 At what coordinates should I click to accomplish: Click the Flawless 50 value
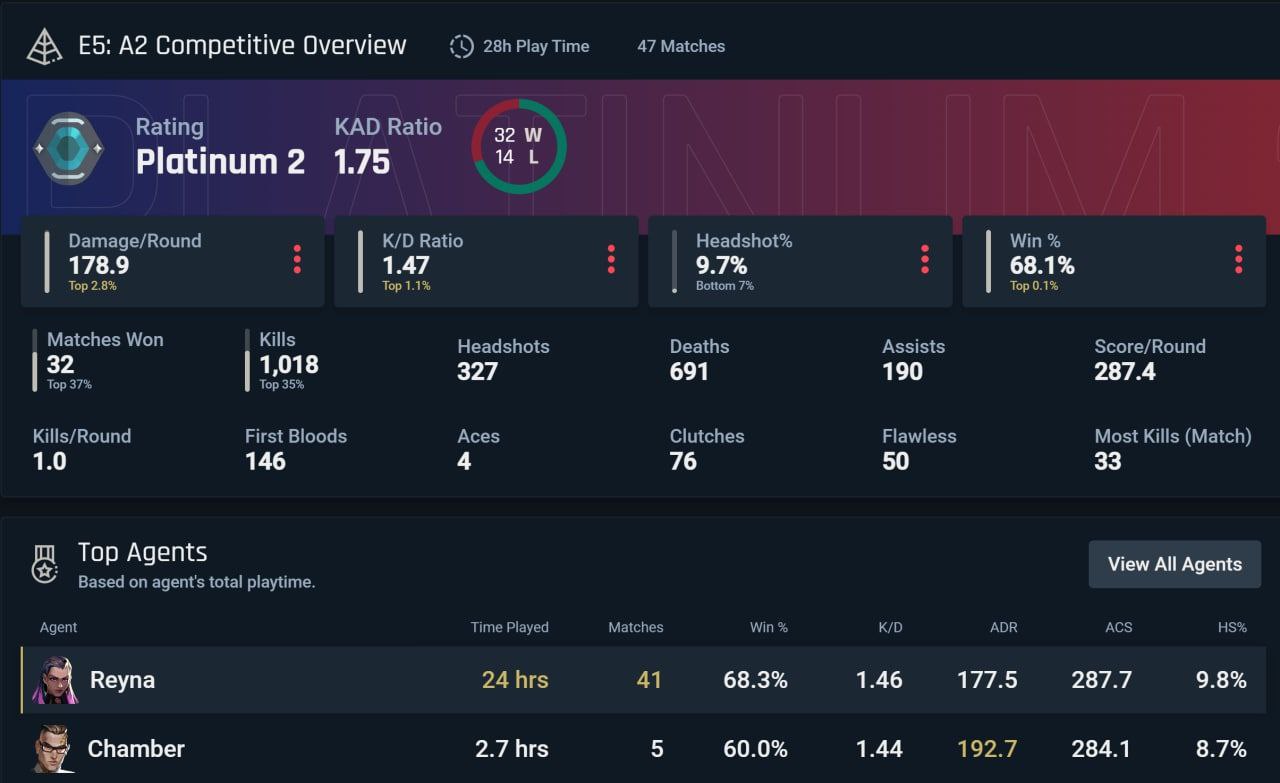click(x=896, y=462)
